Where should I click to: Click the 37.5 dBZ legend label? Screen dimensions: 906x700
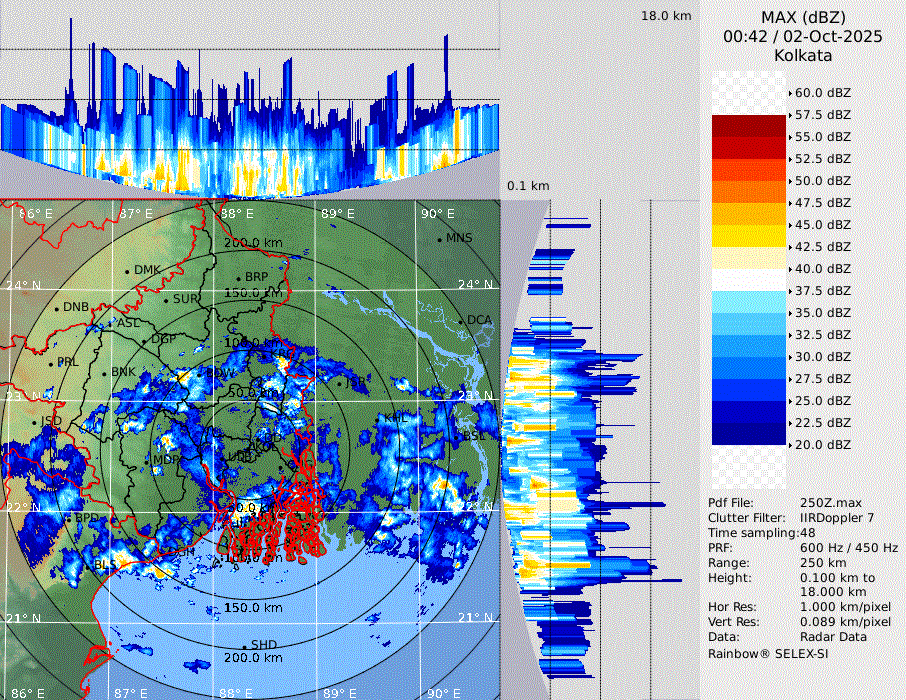click(x=822, y=290)
